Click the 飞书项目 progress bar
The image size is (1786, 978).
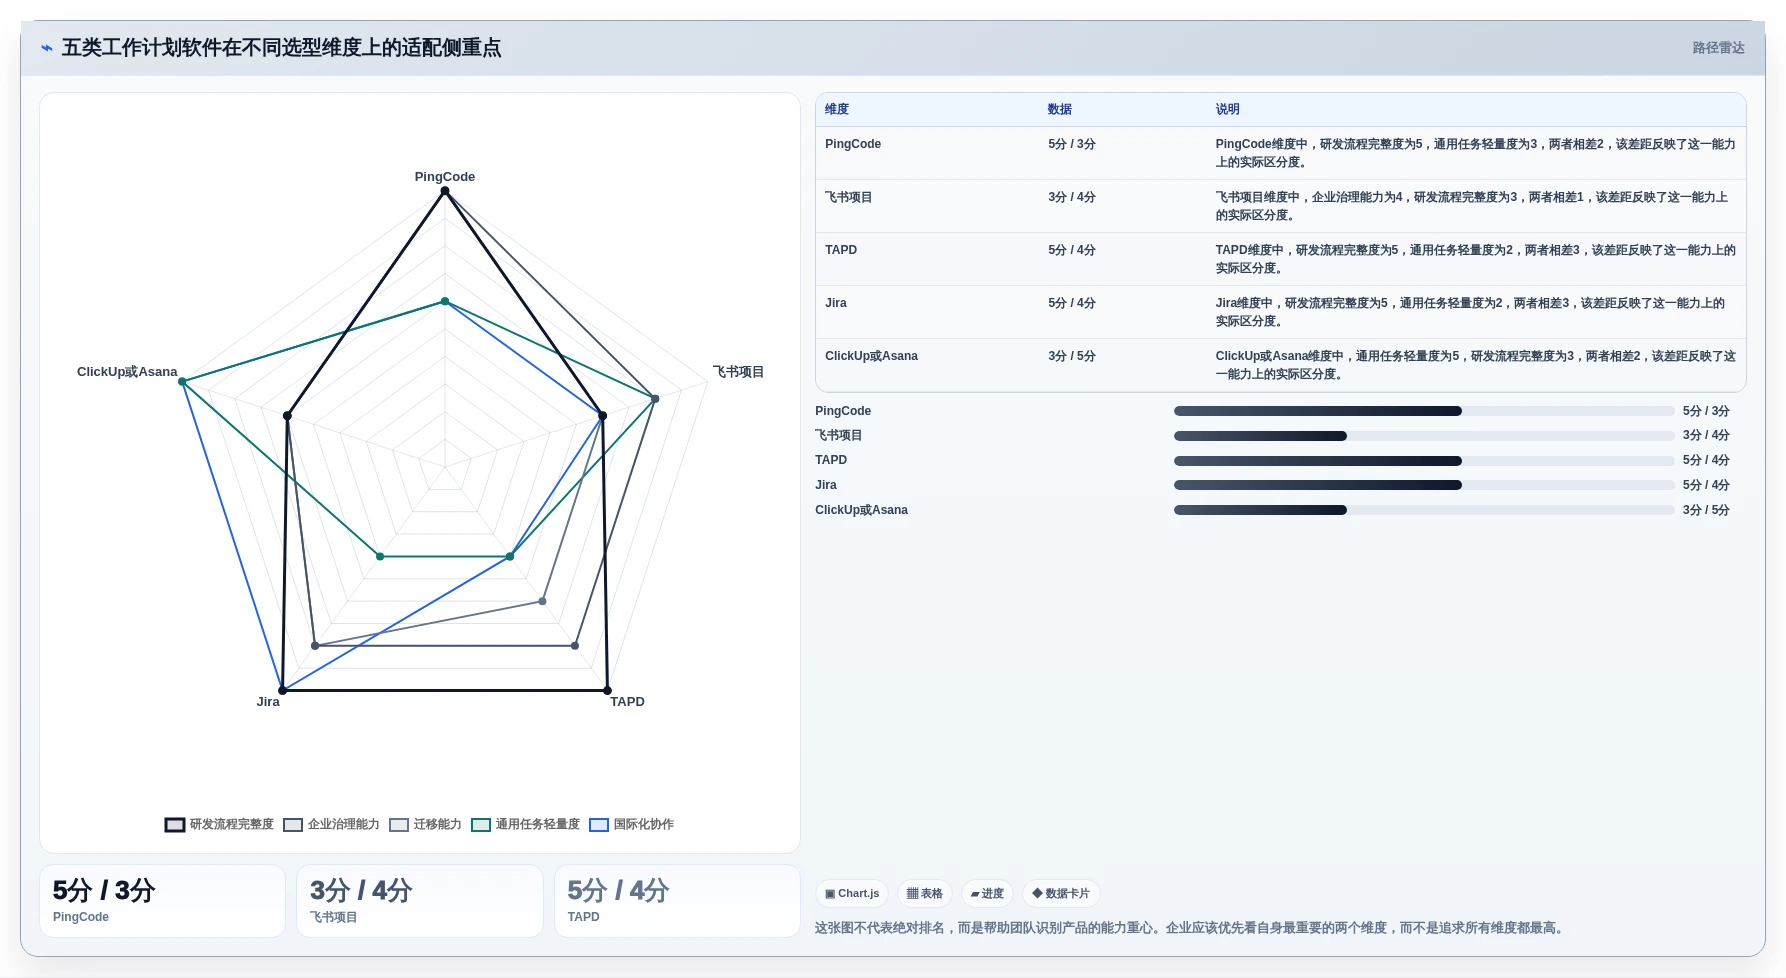point(1424,436)
